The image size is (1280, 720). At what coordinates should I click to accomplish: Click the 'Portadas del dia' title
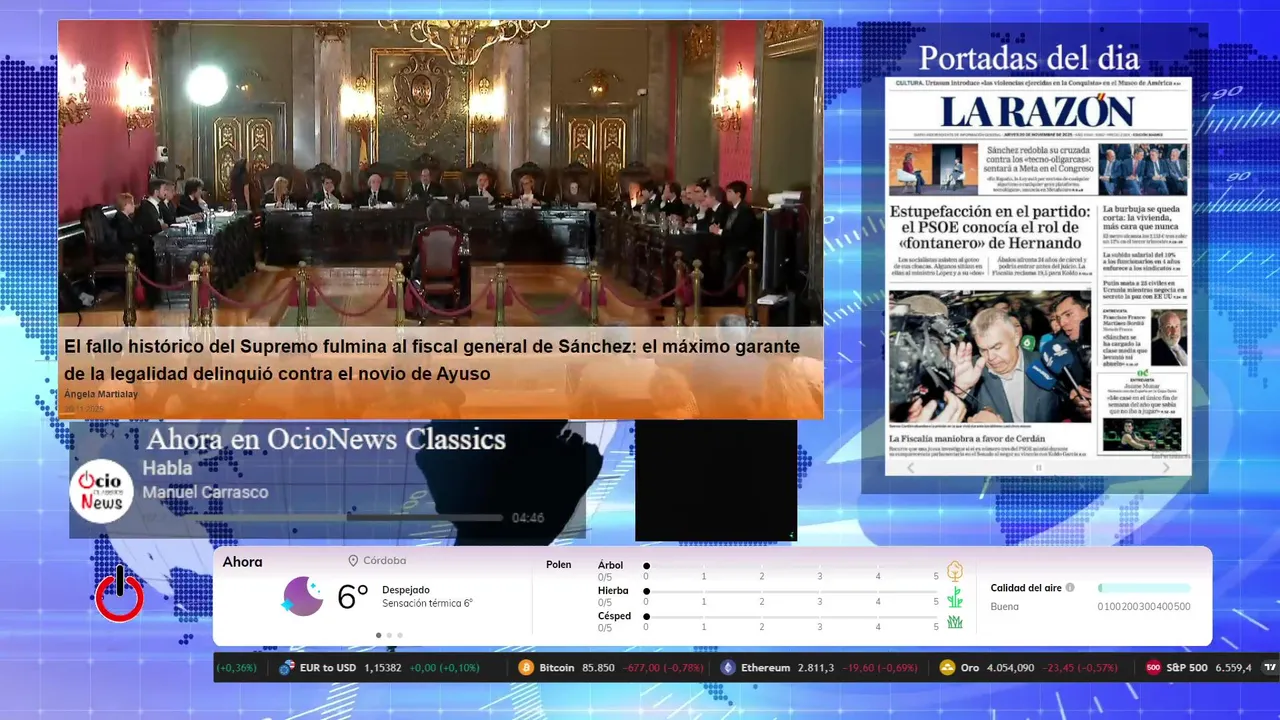tap(1029, 57)
